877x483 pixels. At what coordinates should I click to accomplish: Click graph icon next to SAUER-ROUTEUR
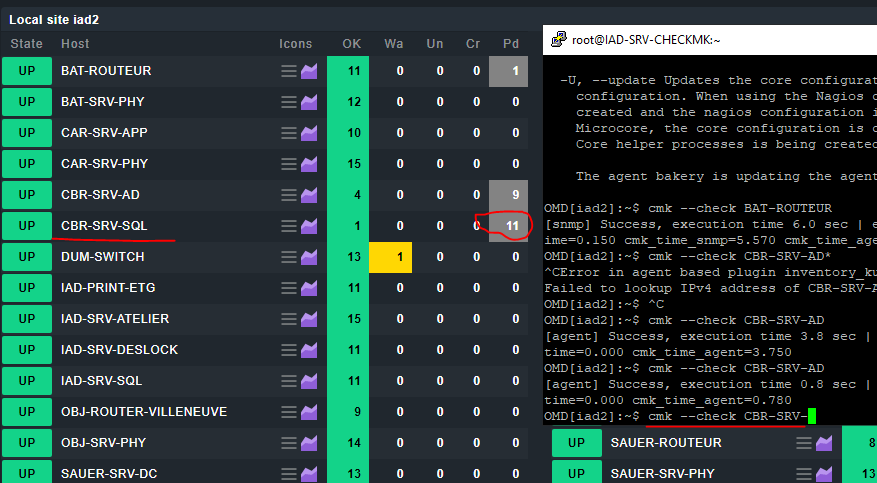(825, 443)
